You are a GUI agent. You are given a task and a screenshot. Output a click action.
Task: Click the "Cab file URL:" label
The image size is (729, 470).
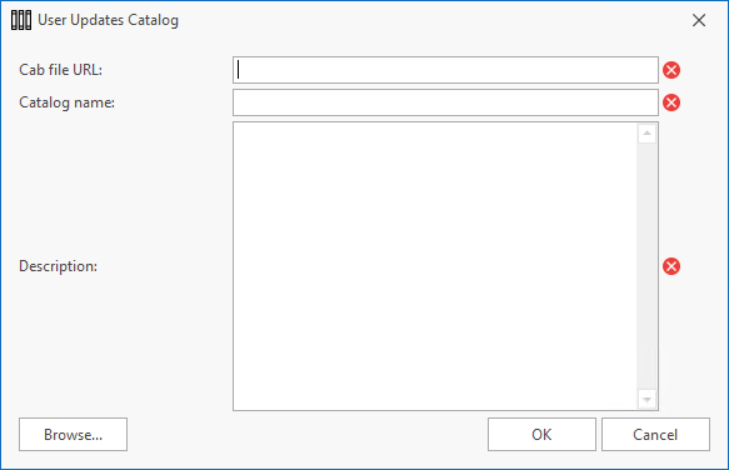(x=61, y=70)
